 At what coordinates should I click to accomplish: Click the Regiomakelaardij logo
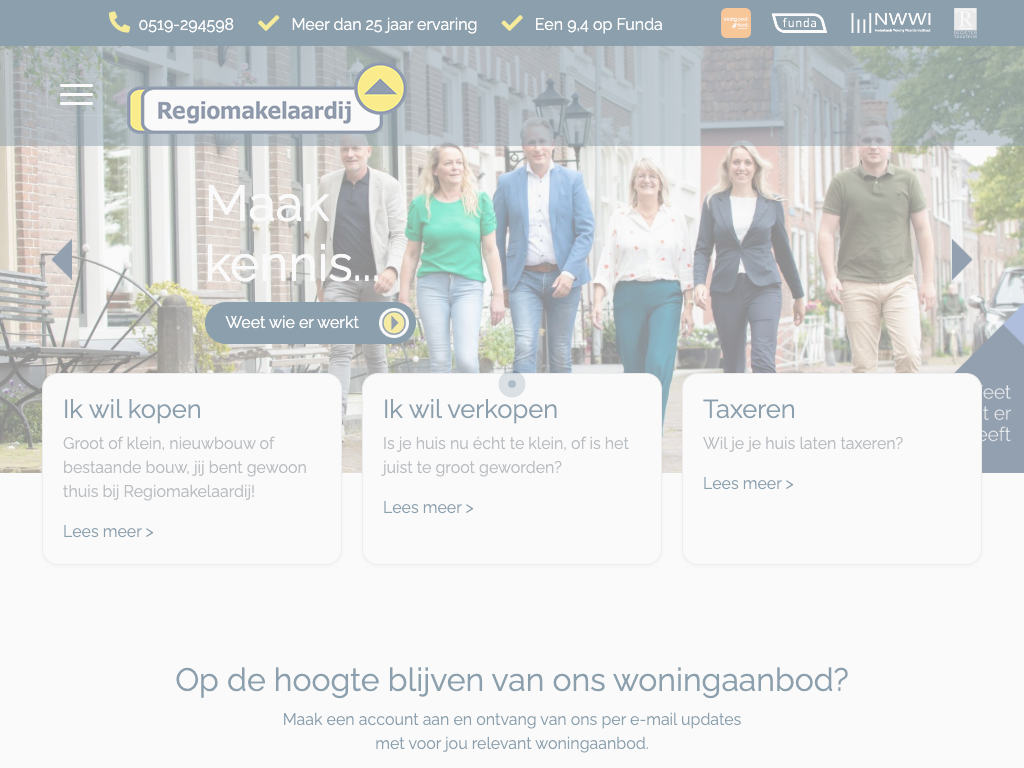point(255,110)
